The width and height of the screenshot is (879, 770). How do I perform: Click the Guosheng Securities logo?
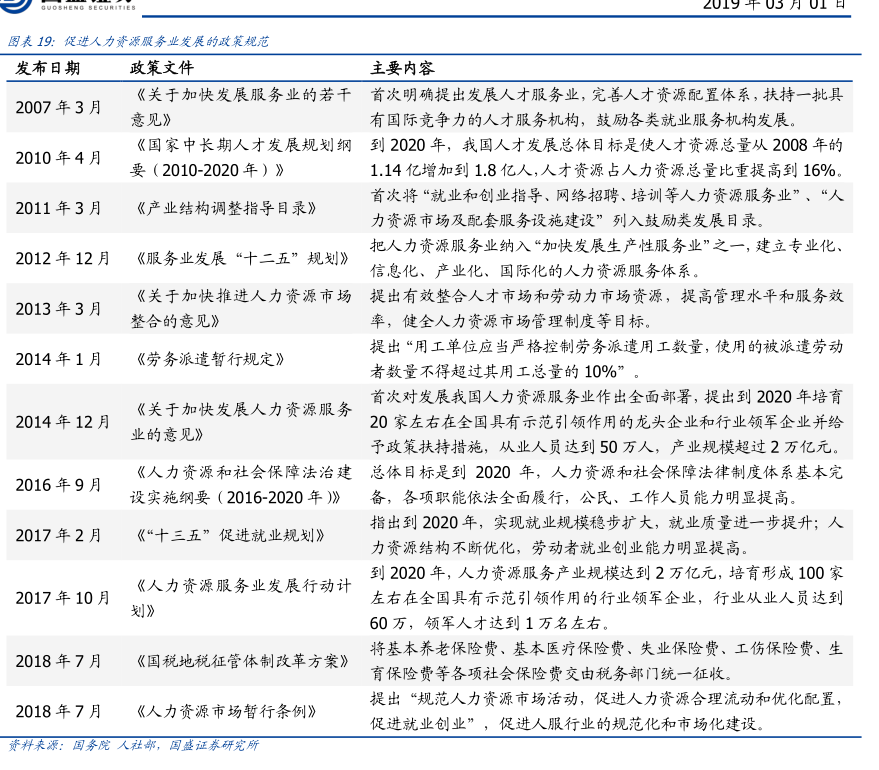72,5
